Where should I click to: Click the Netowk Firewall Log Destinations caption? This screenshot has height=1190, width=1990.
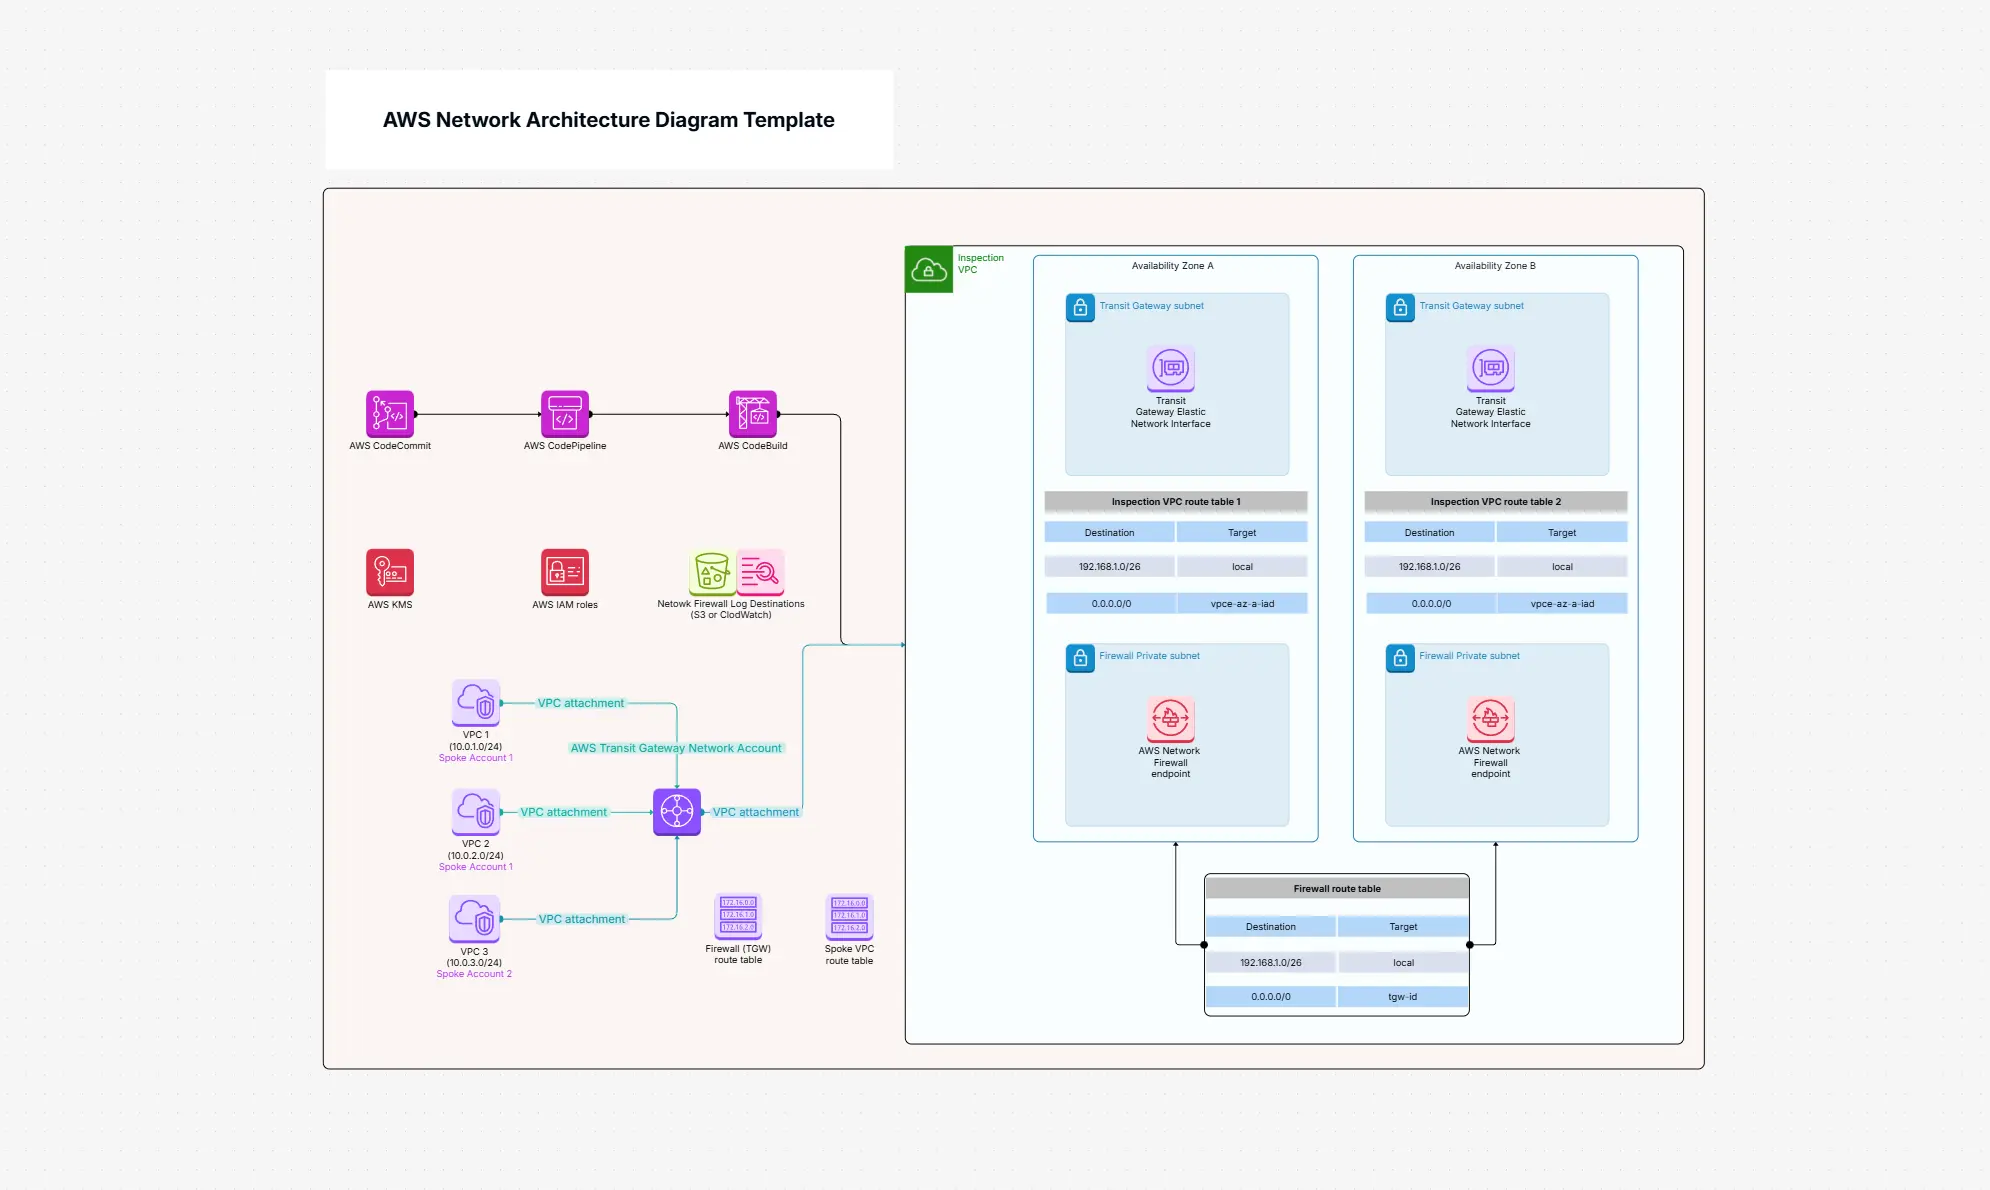(731, 609)
